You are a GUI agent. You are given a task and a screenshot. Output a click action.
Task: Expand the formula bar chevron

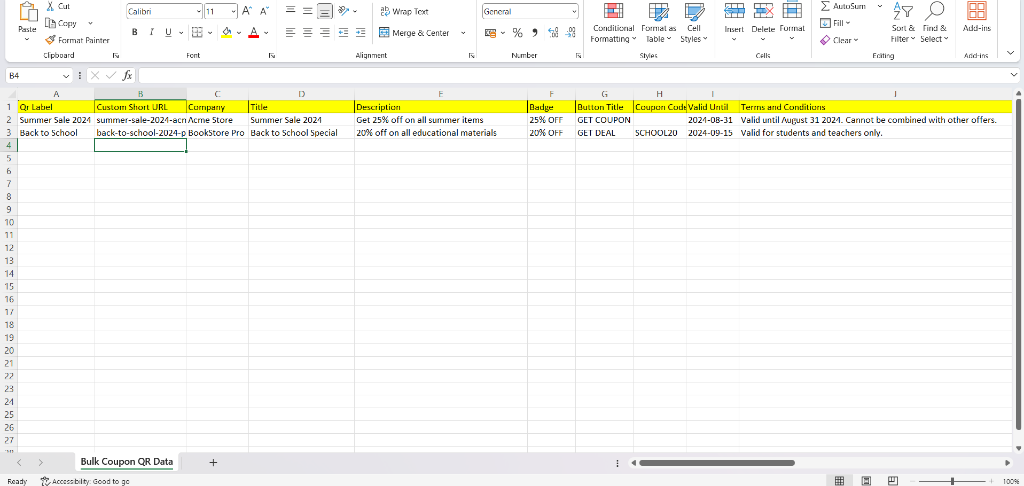1014,76
